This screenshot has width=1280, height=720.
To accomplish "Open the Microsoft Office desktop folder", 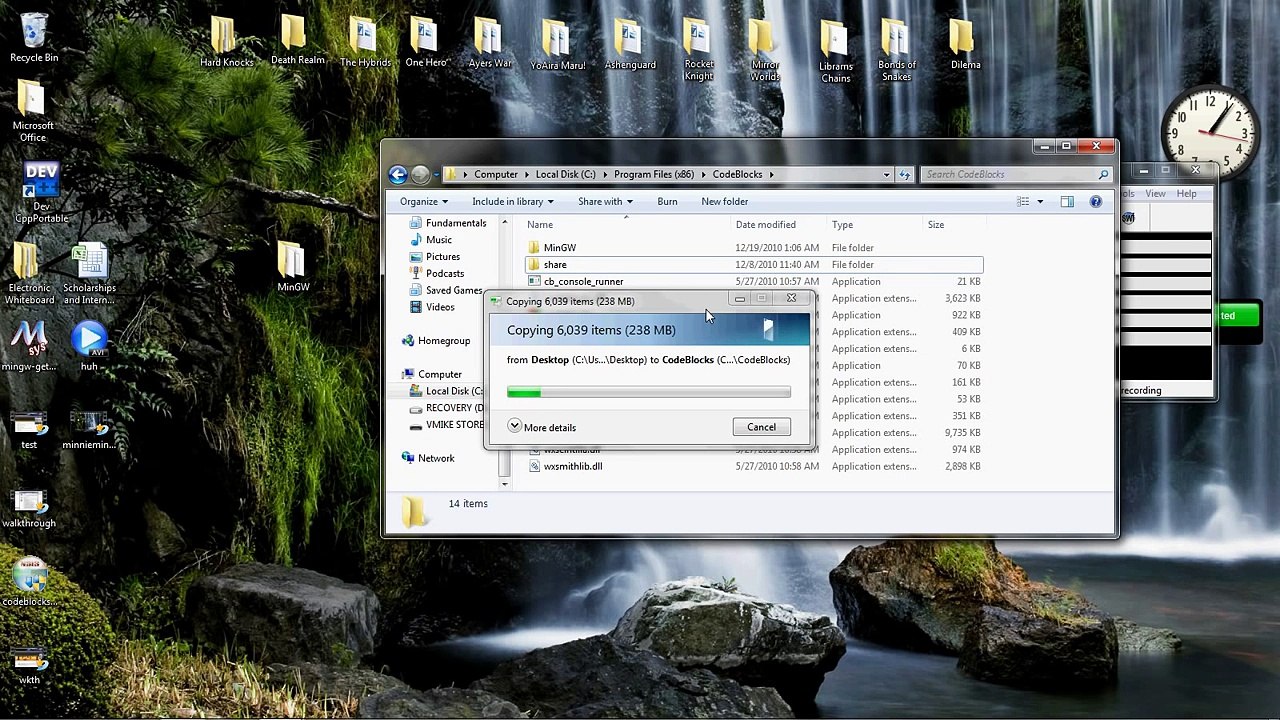I will (x=33, y=111).
